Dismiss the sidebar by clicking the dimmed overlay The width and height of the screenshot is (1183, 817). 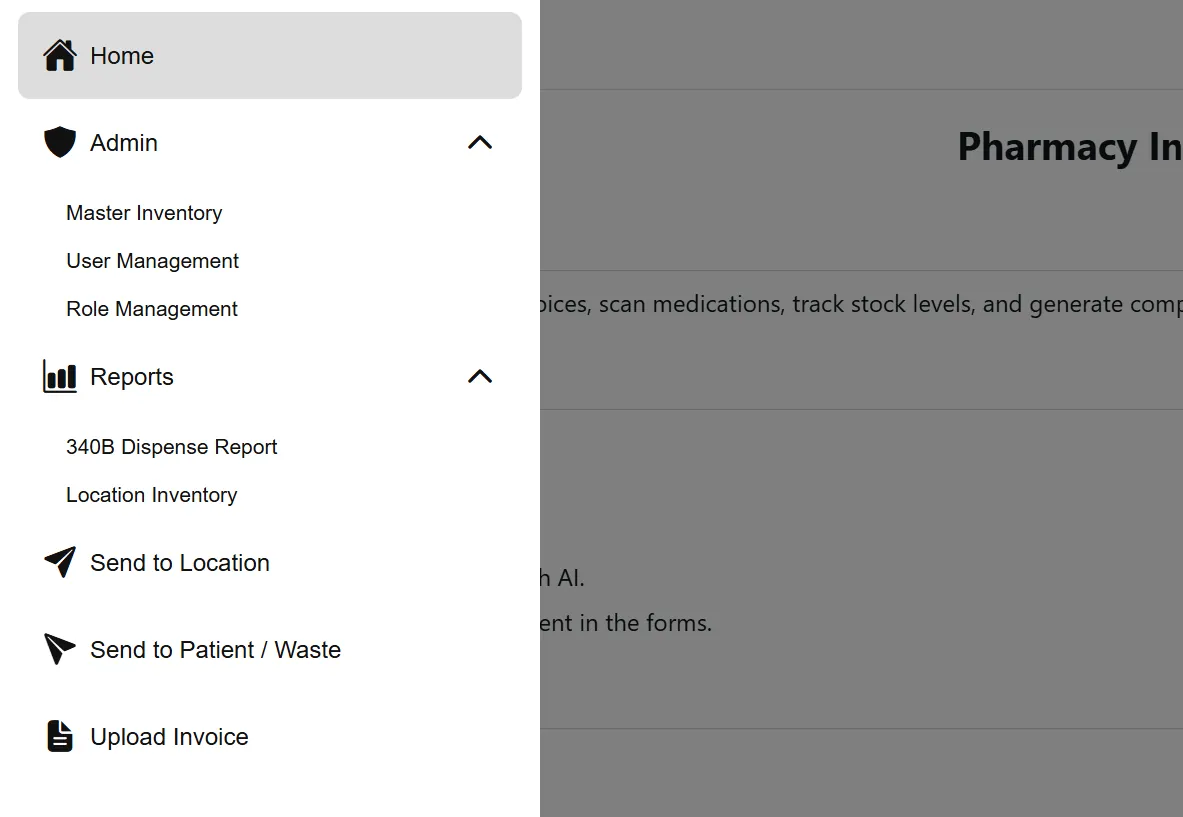860,480
